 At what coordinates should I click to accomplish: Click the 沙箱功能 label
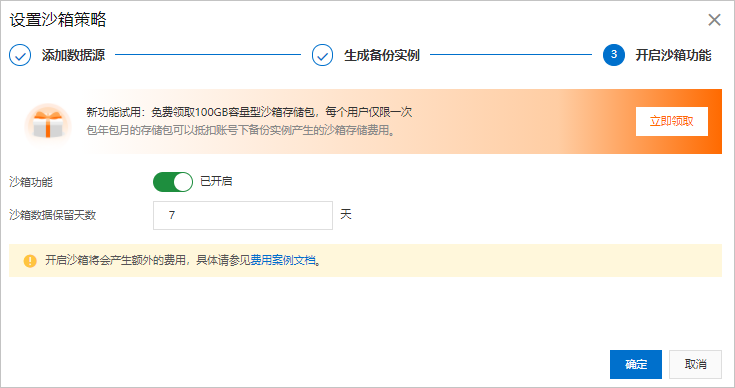tap(31, 182)
